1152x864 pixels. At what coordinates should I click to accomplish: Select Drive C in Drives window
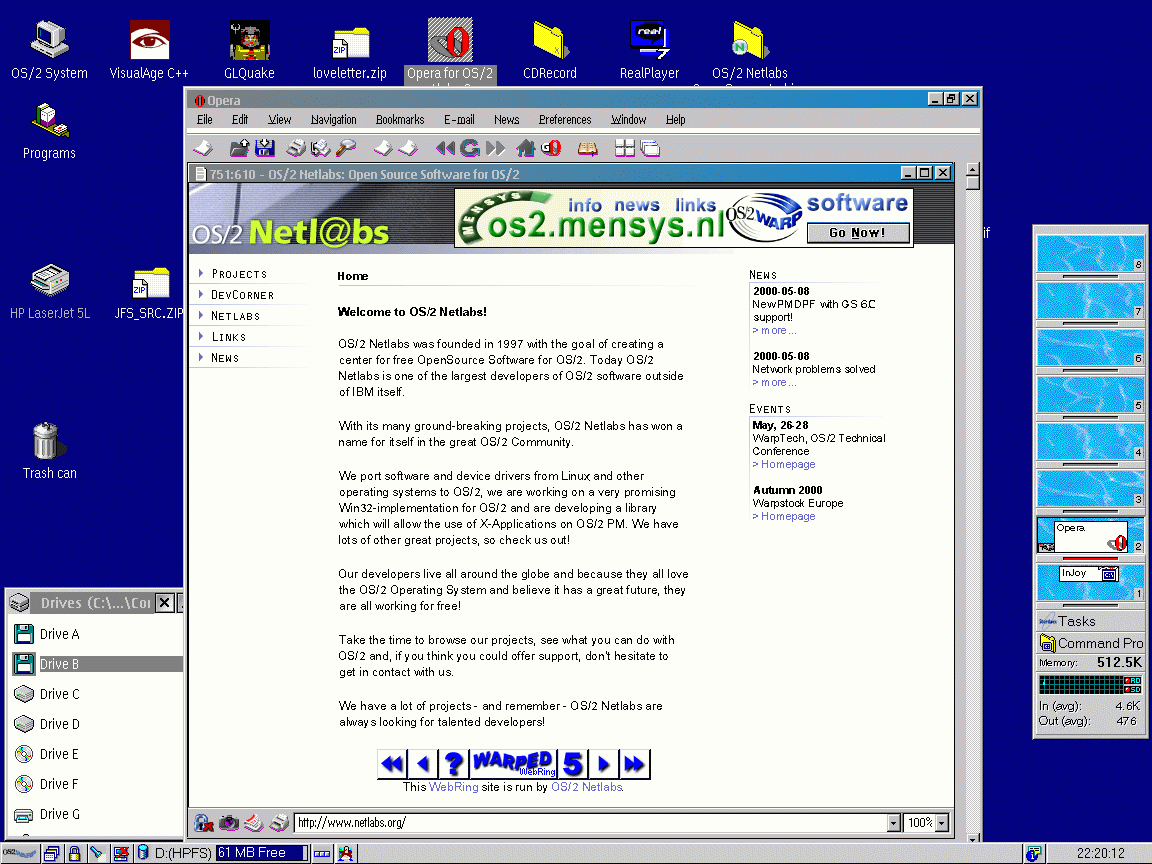tap(60, 694)
